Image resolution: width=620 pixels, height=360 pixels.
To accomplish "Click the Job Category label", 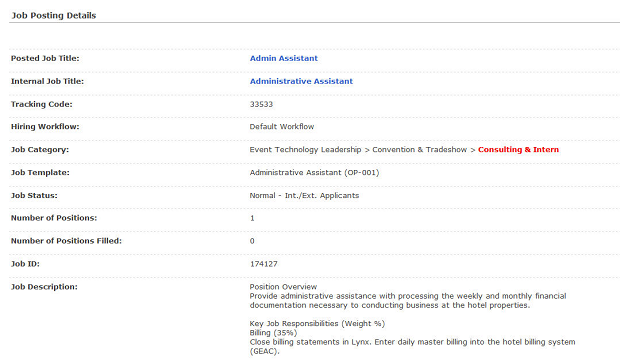I will point(40,150).
